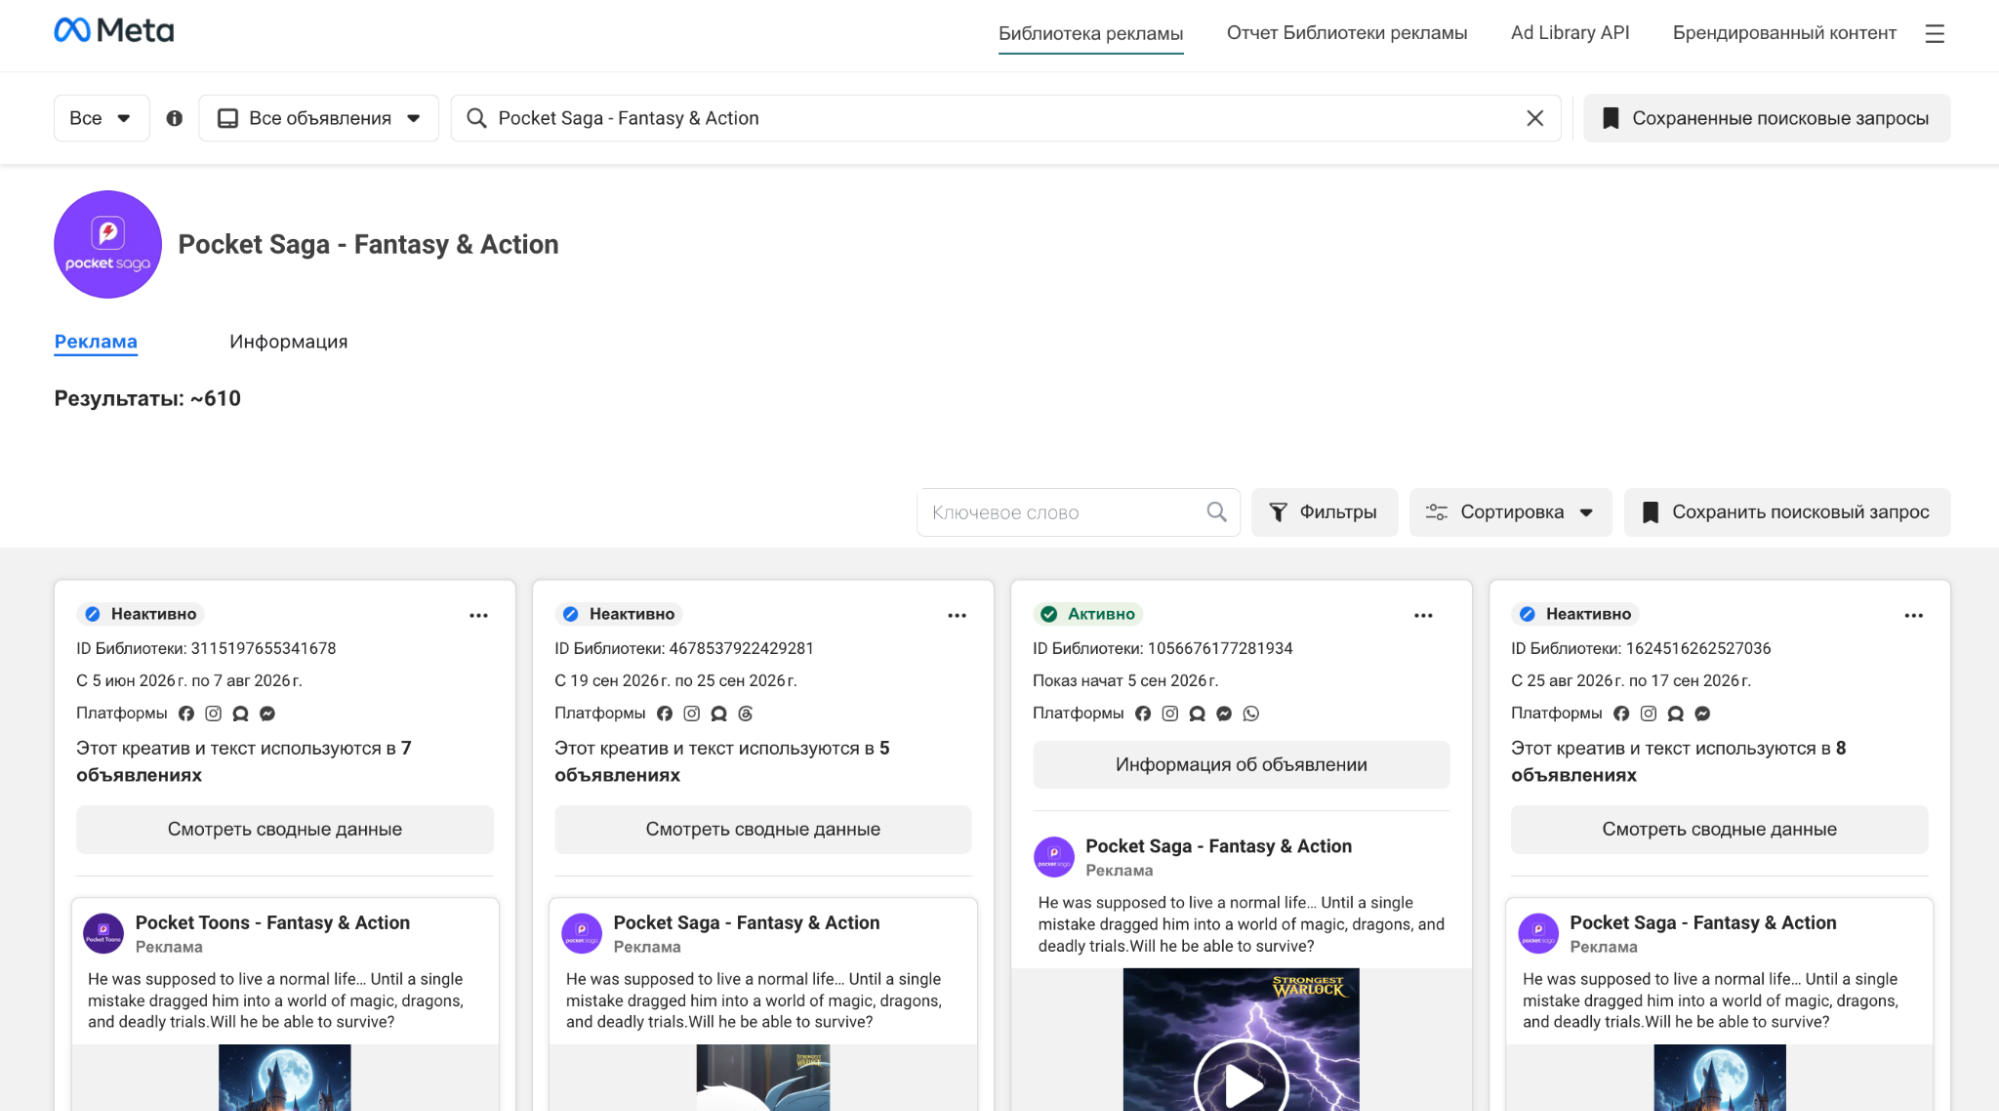The image size is (1999, 1111).
Task: Open the three-dot menu on ad 1624516262527036
Action: [1912, 615]
